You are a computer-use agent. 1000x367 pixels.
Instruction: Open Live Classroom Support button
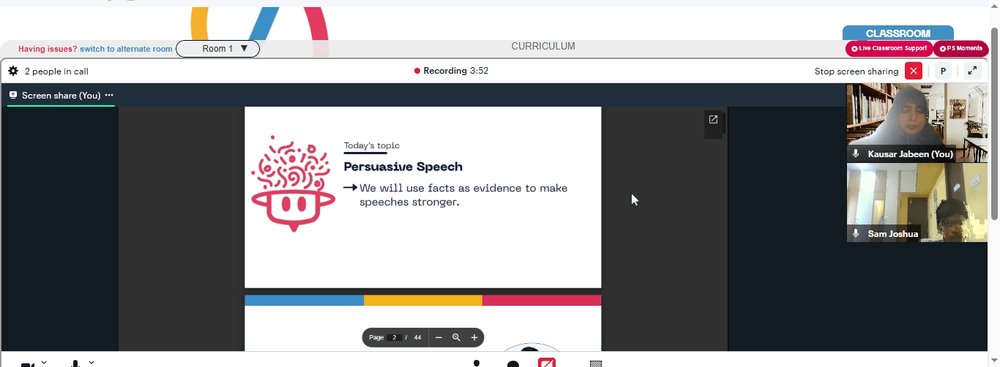889,49
